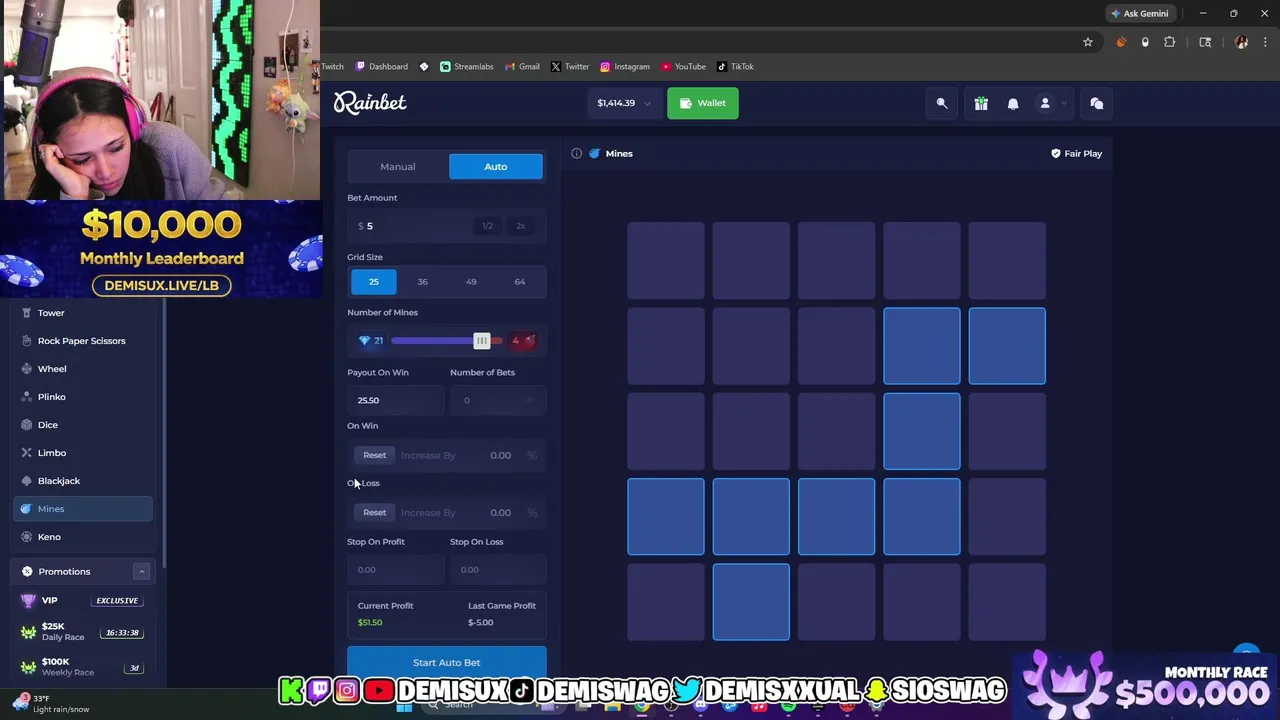This screenshot has height=720, width=1280.
Task: Open the notifications bell
Action: coord(1013,103)
